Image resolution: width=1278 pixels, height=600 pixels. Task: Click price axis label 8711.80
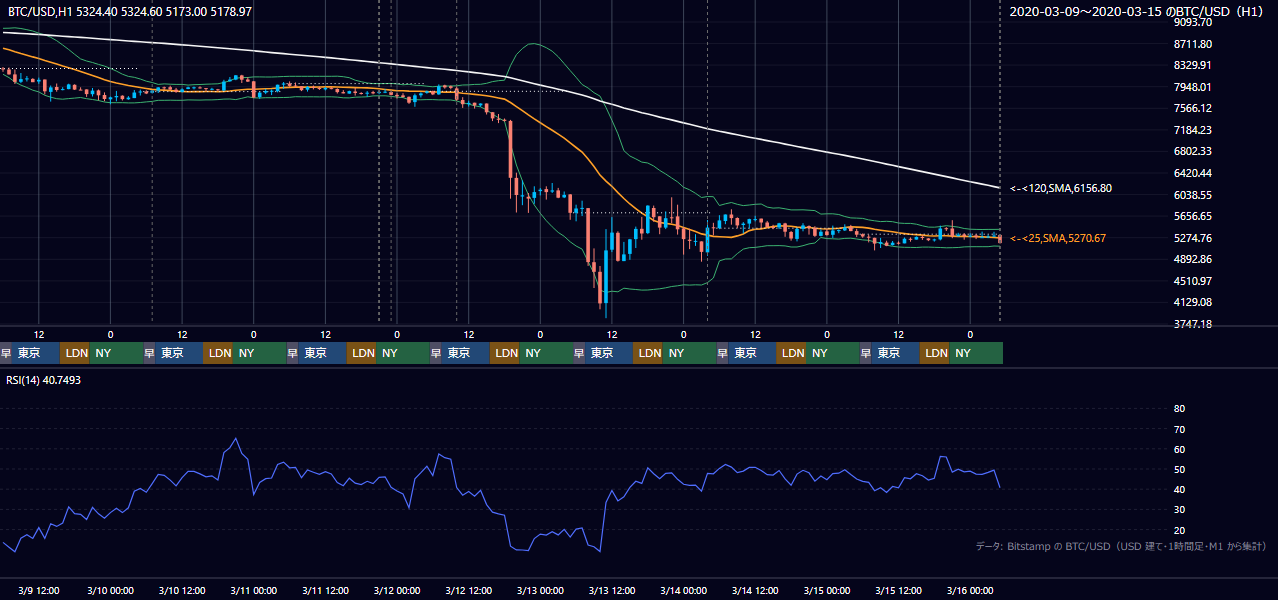pyautogui.click(x=1193, y=44)
